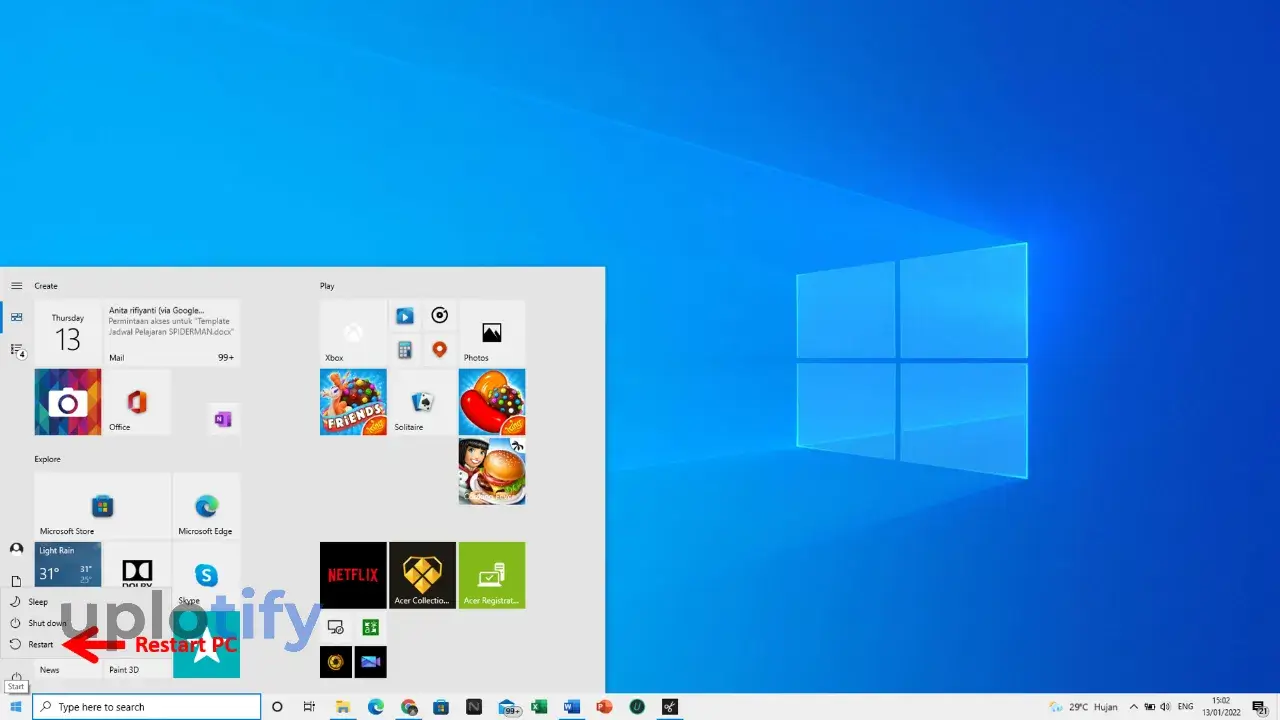This screenshot has width=1280, height=720.
Task: Open the Solitaire tile
Action: [422, 402]
